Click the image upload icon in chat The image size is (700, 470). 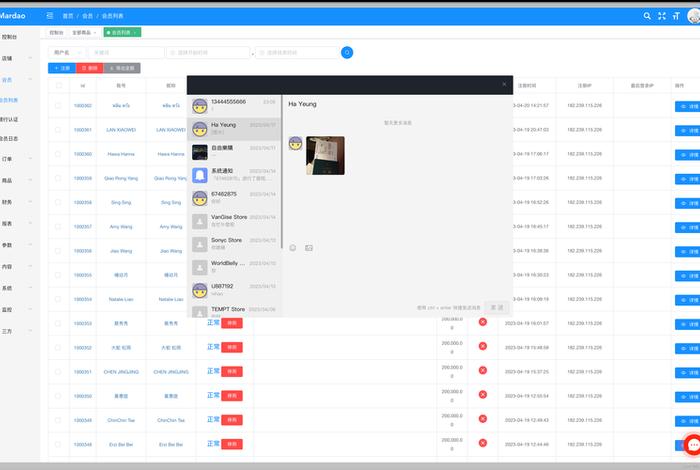coord(309,248)
